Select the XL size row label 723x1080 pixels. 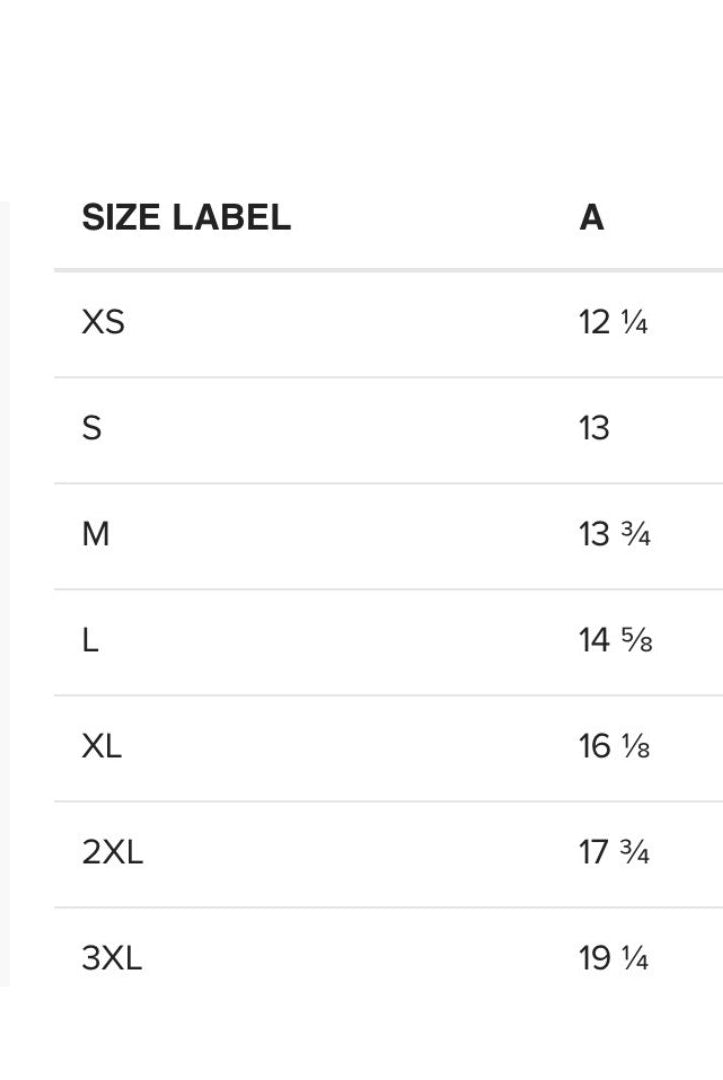102,746
